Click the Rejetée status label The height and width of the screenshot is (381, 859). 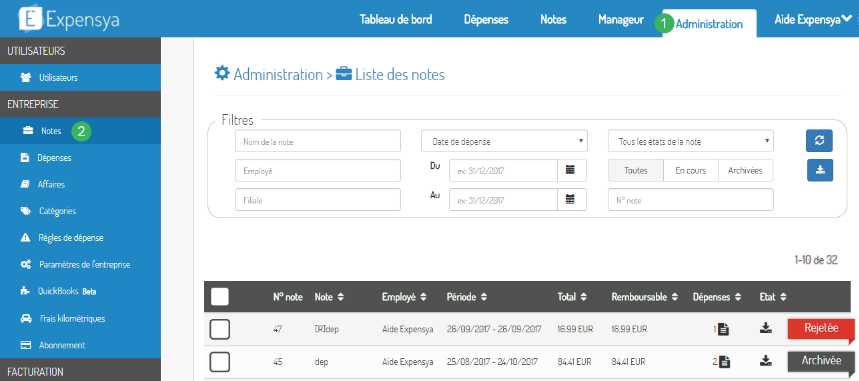[821, 329]
